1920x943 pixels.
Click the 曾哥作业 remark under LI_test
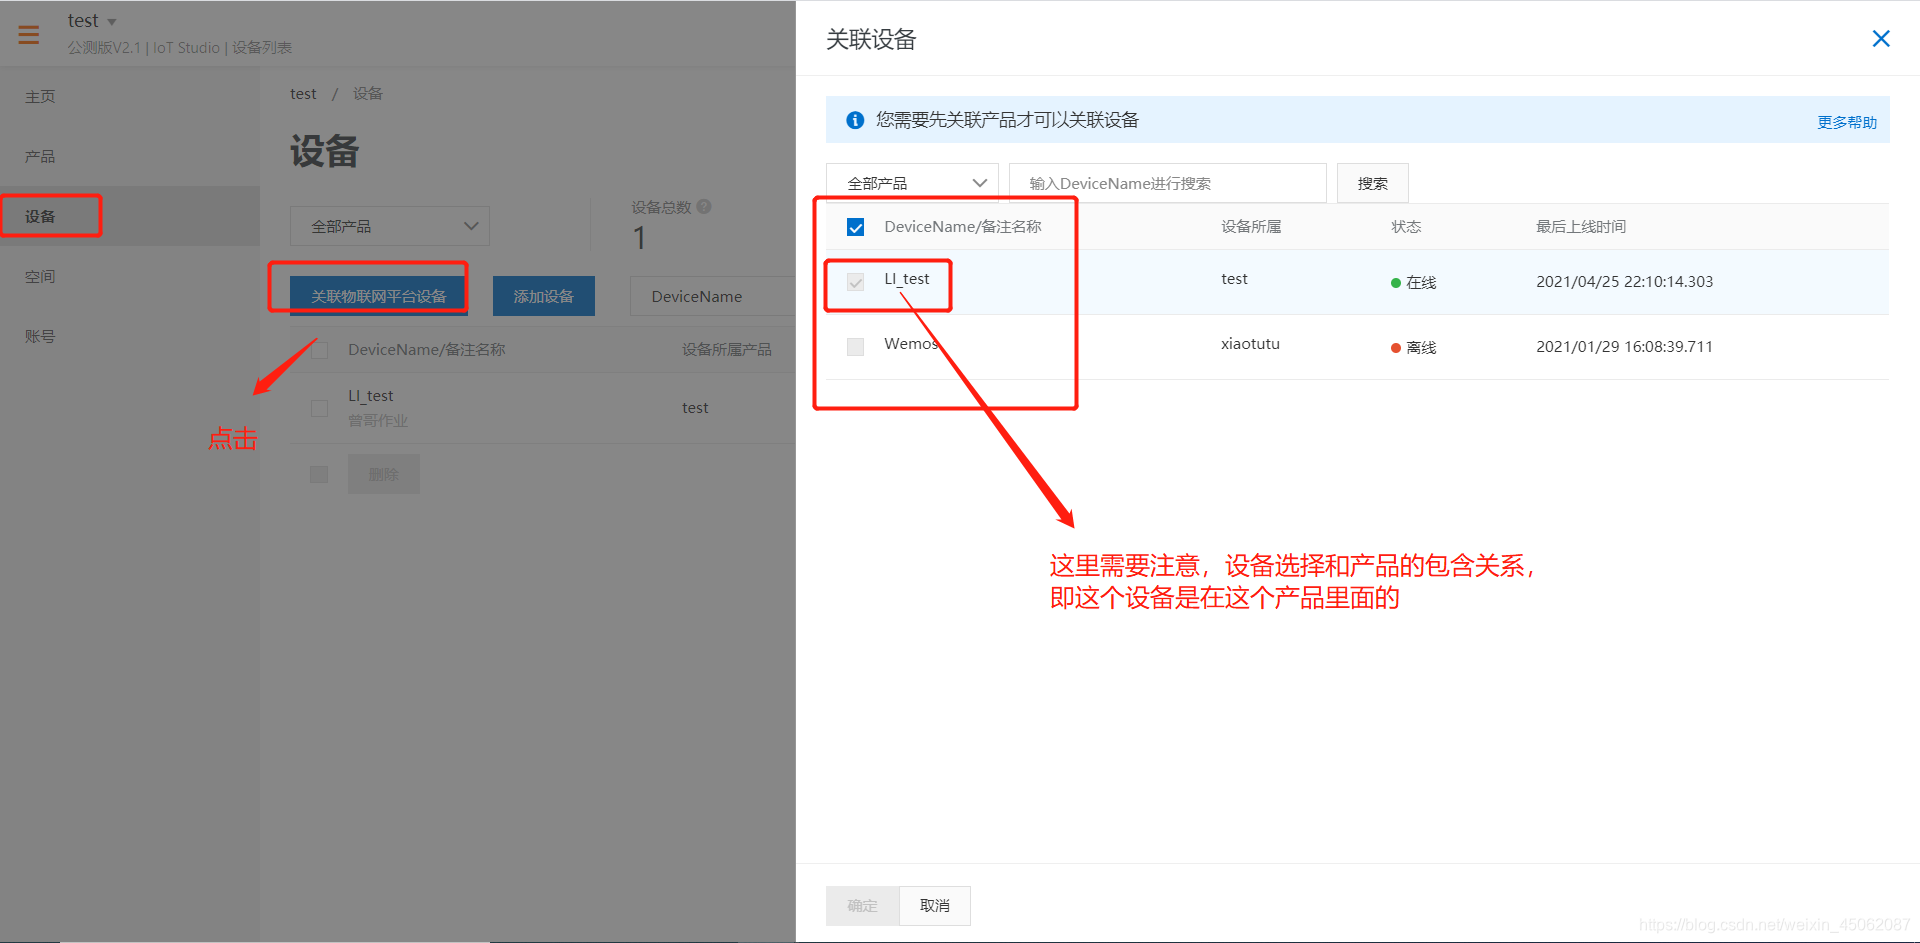tap(378, 421)
